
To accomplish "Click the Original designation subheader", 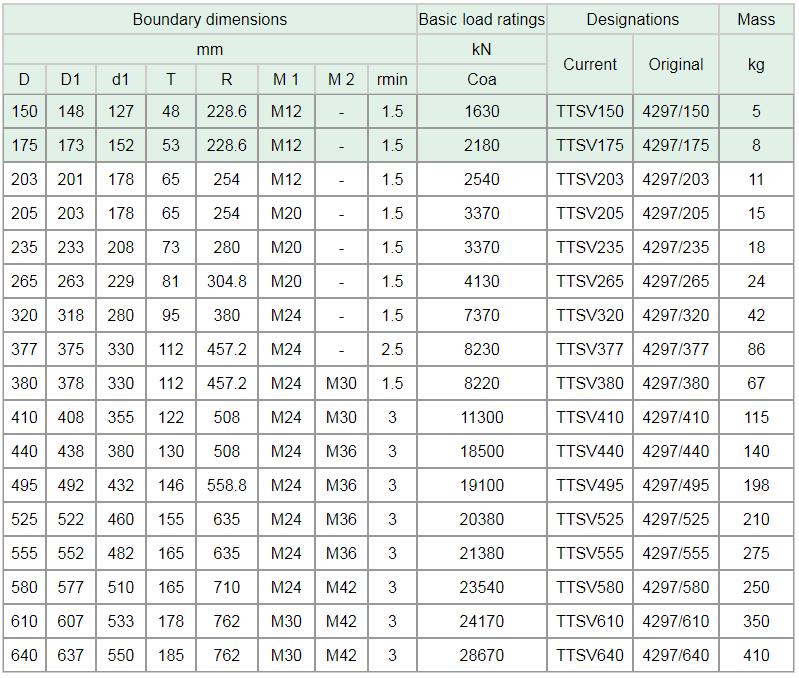I will pos(676,64).
